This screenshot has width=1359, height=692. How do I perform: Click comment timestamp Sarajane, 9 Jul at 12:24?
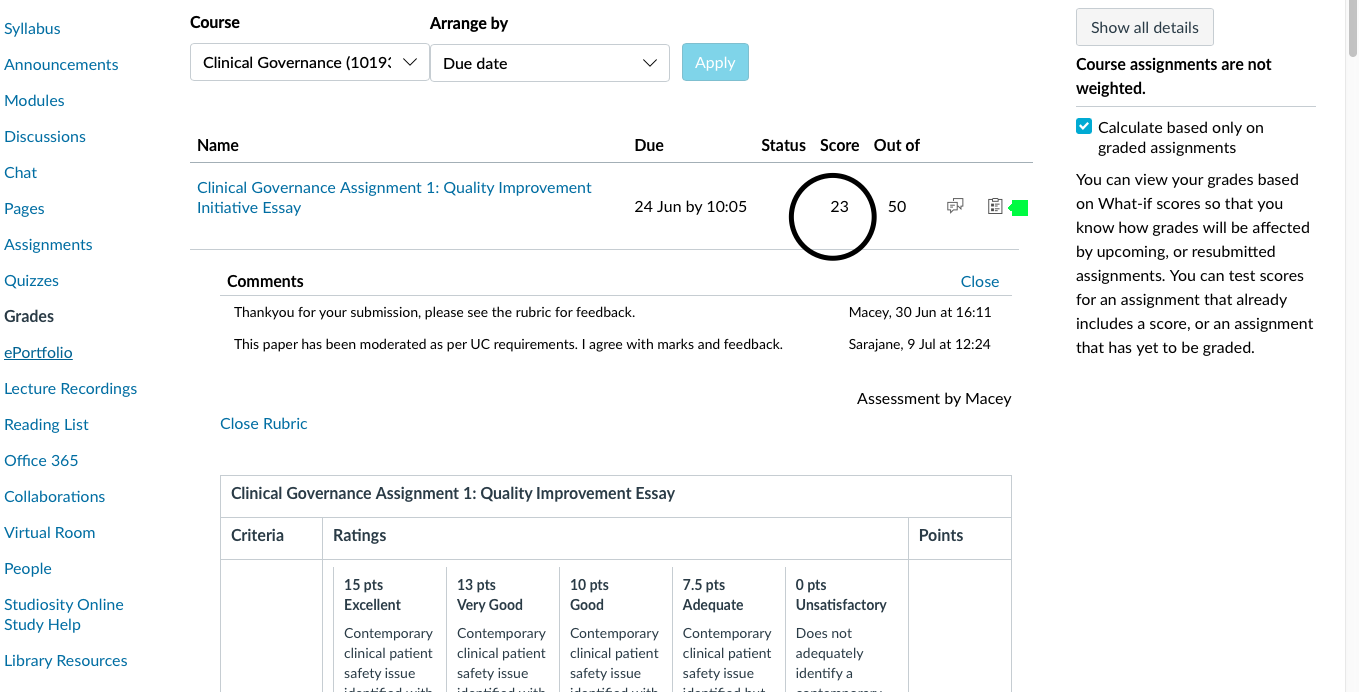(918, 344)
